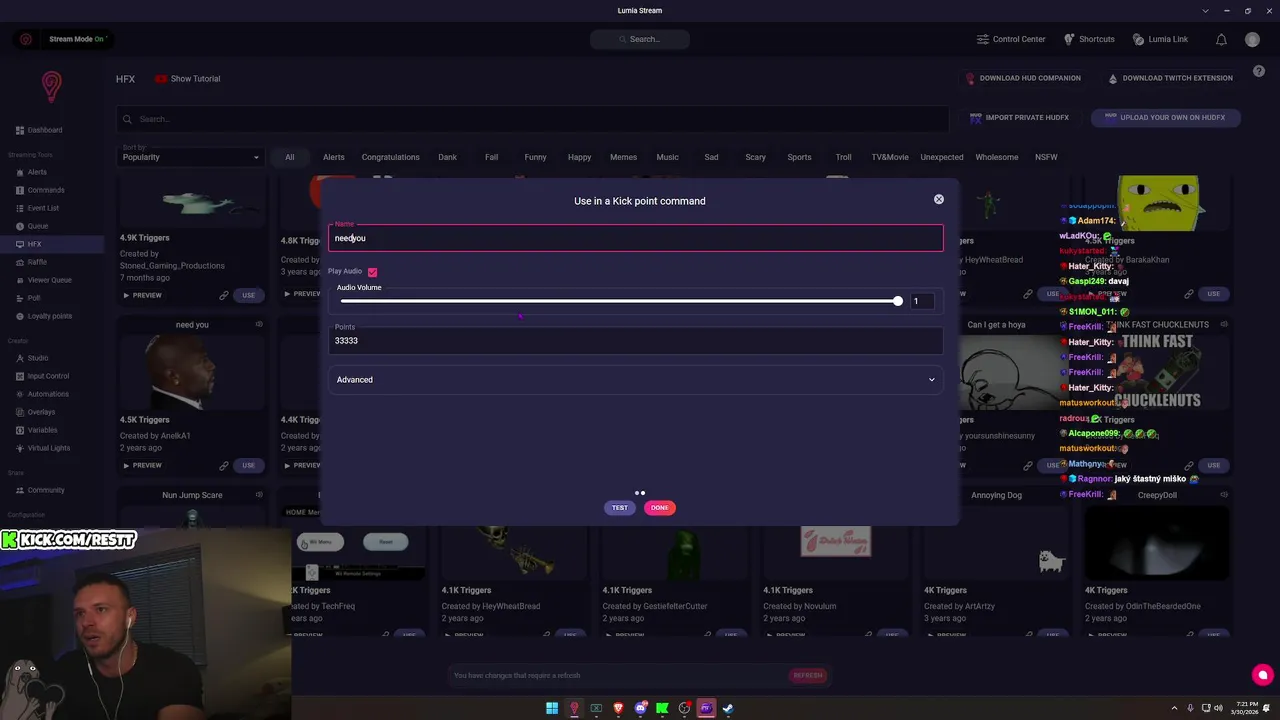Click the Name input field

[x=636, y=238]
